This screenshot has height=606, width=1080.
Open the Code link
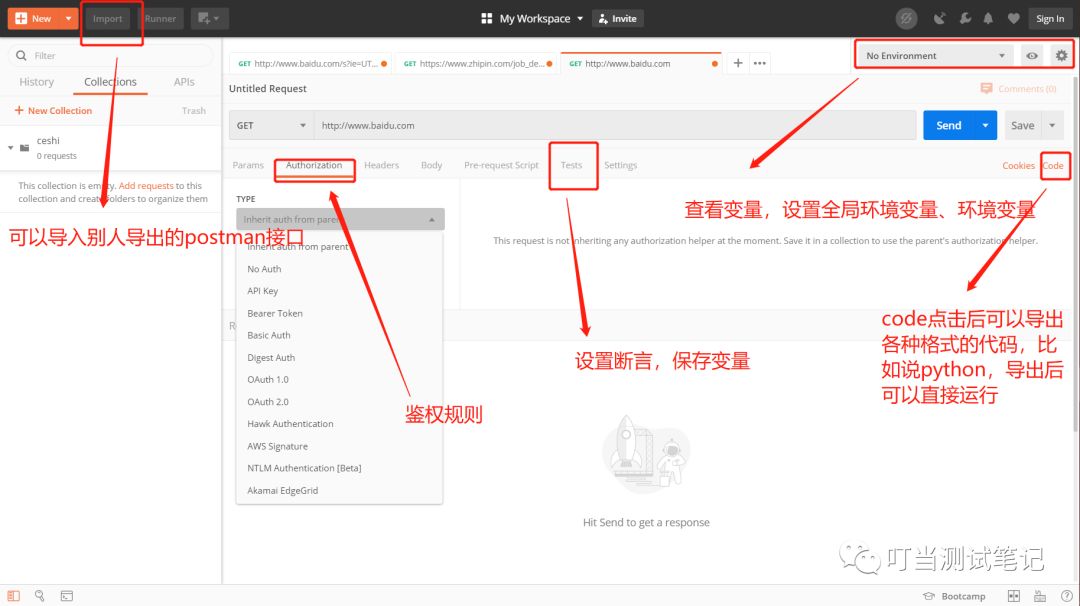click(1053, 165)
